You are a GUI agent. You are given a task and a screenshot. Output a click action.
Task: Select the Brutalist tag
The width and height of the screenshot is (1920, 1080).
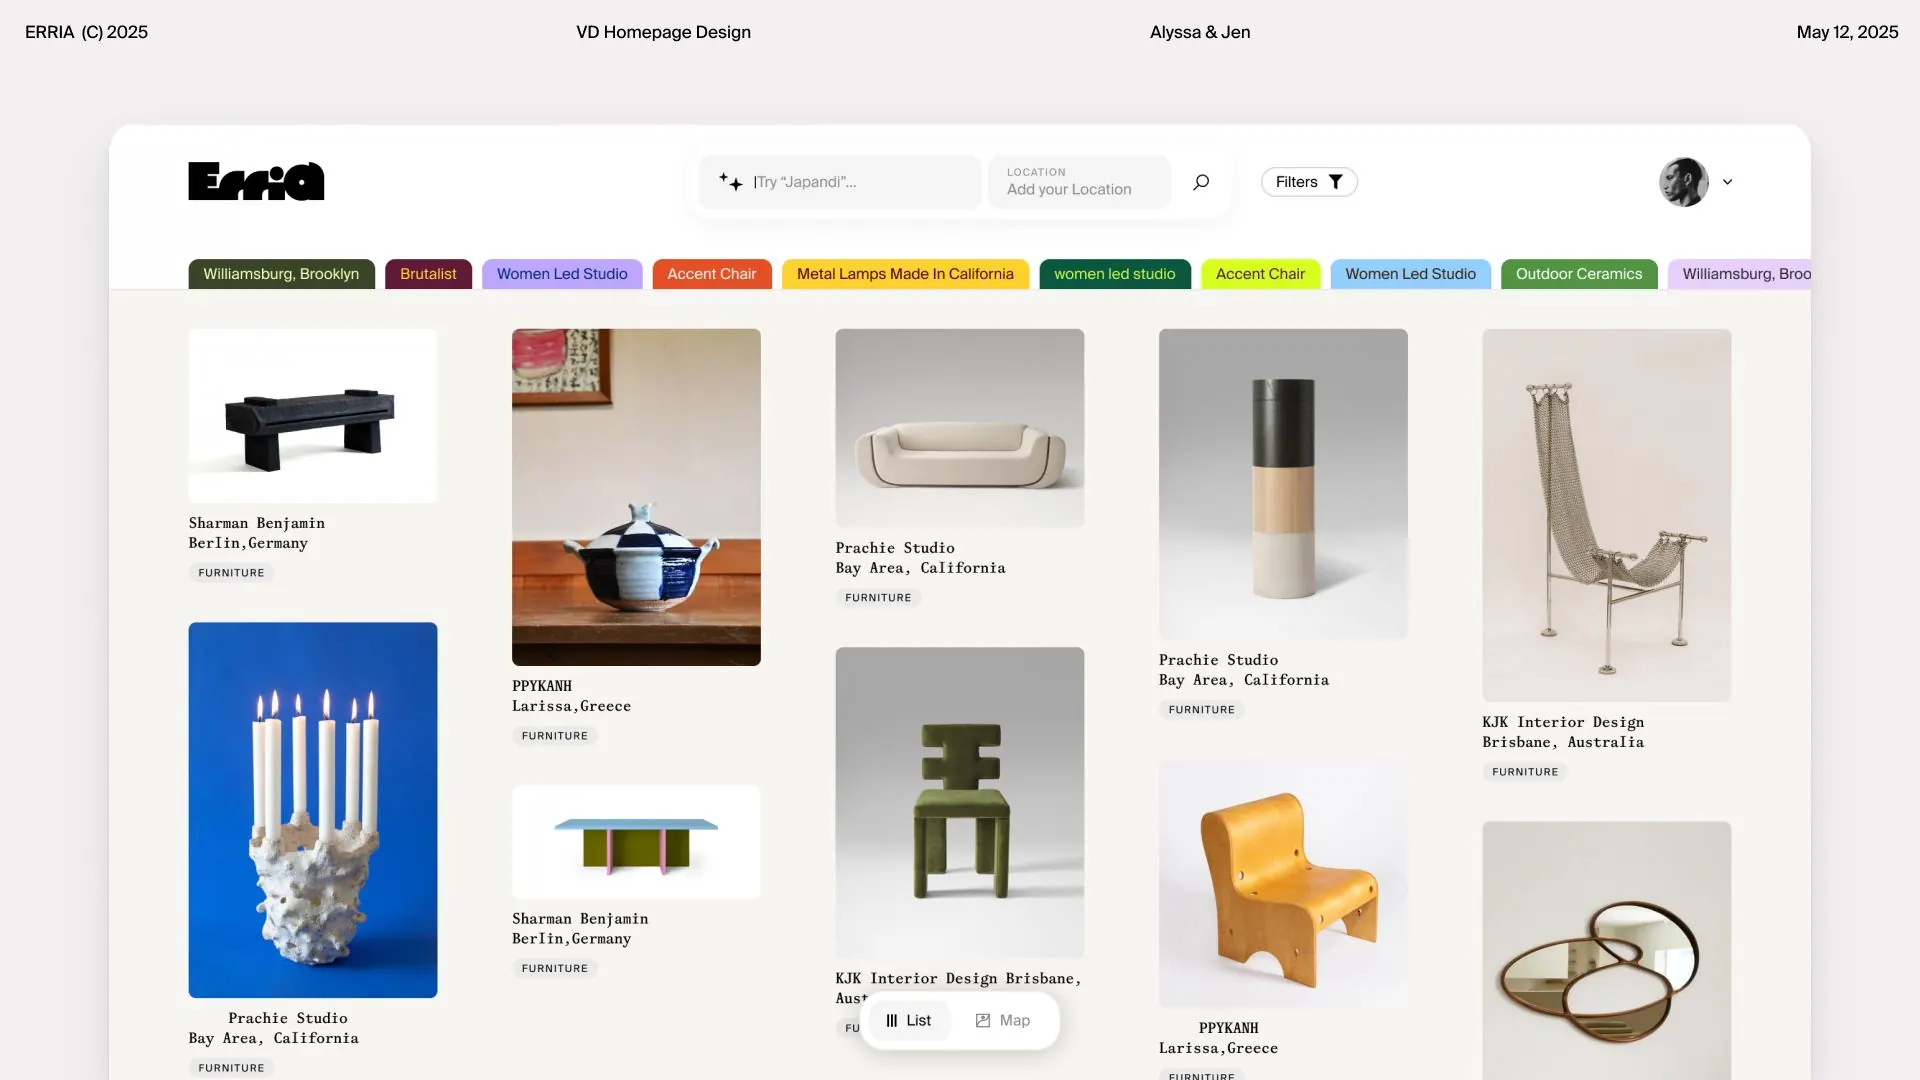click(428, 274)
